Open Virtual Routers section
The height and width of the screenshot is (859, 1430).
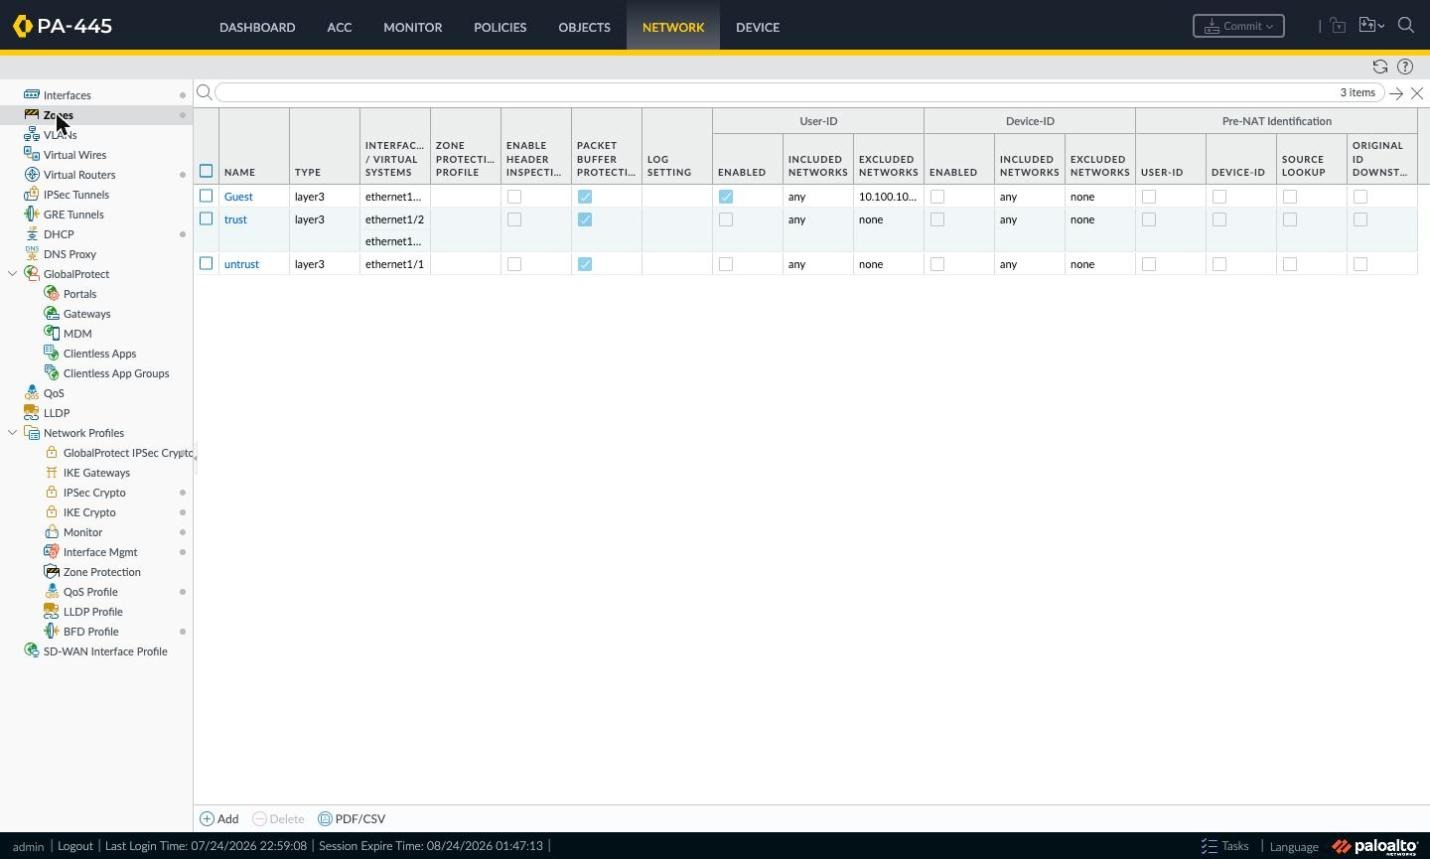point(79,175)
